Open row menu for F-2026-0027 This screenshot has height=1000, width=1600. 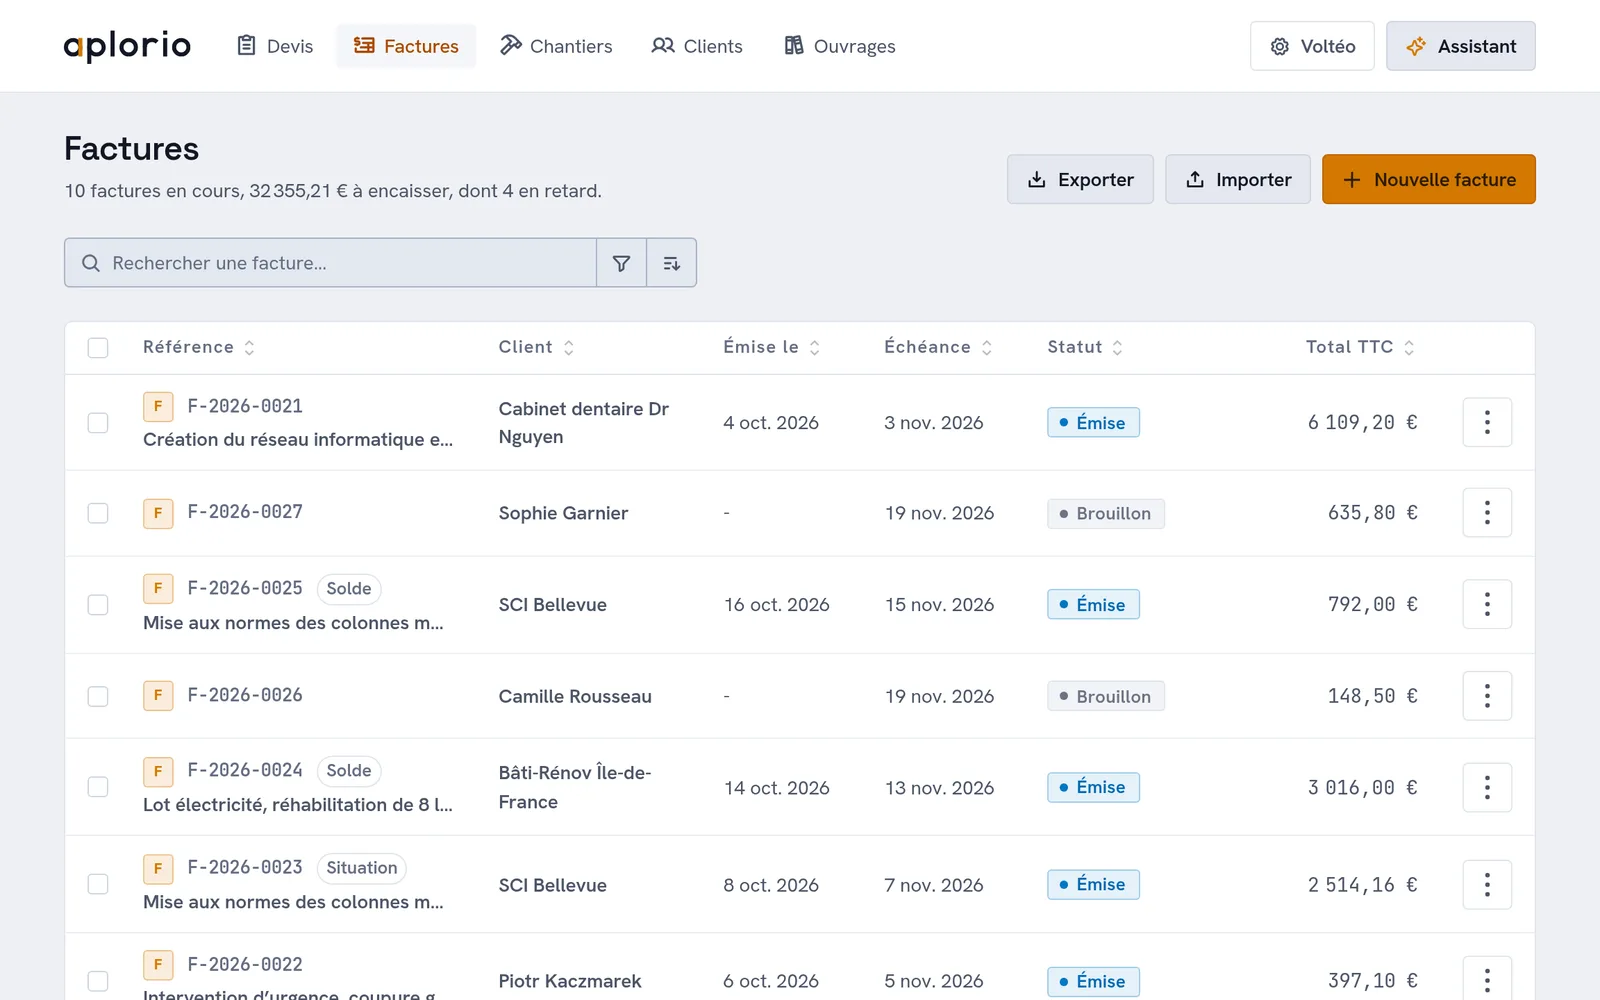tap(1487, 513)
